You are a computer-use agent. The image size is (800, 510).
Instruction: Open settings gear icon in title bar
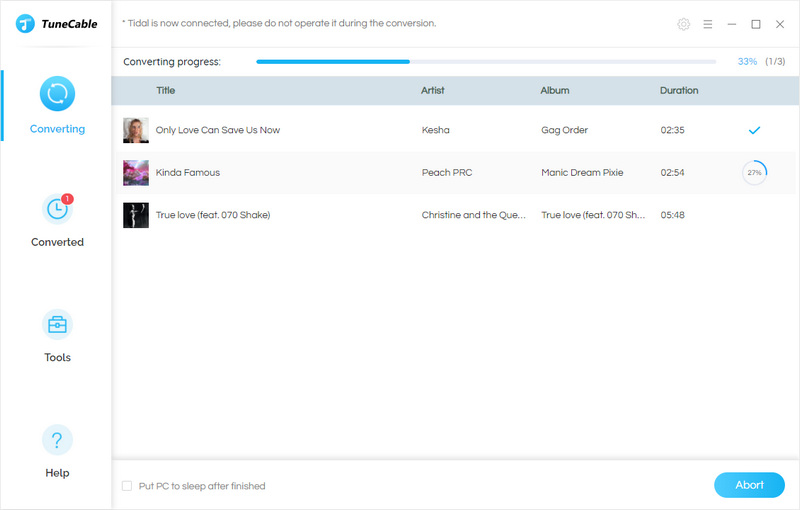684,24
